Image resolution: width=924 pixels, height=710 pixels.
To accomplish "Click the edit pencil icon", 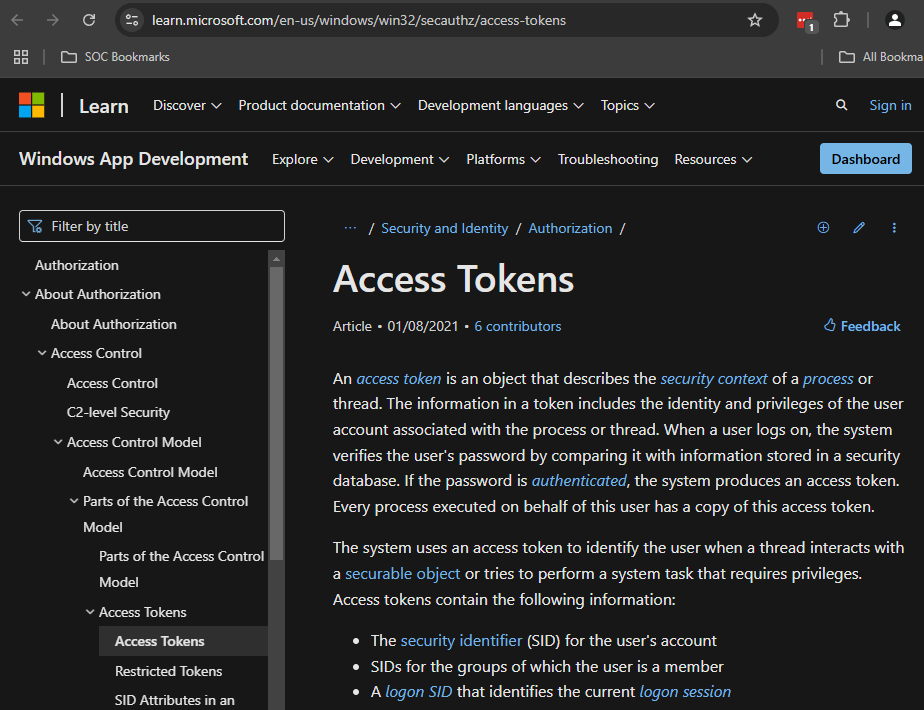I will point(858,228).
